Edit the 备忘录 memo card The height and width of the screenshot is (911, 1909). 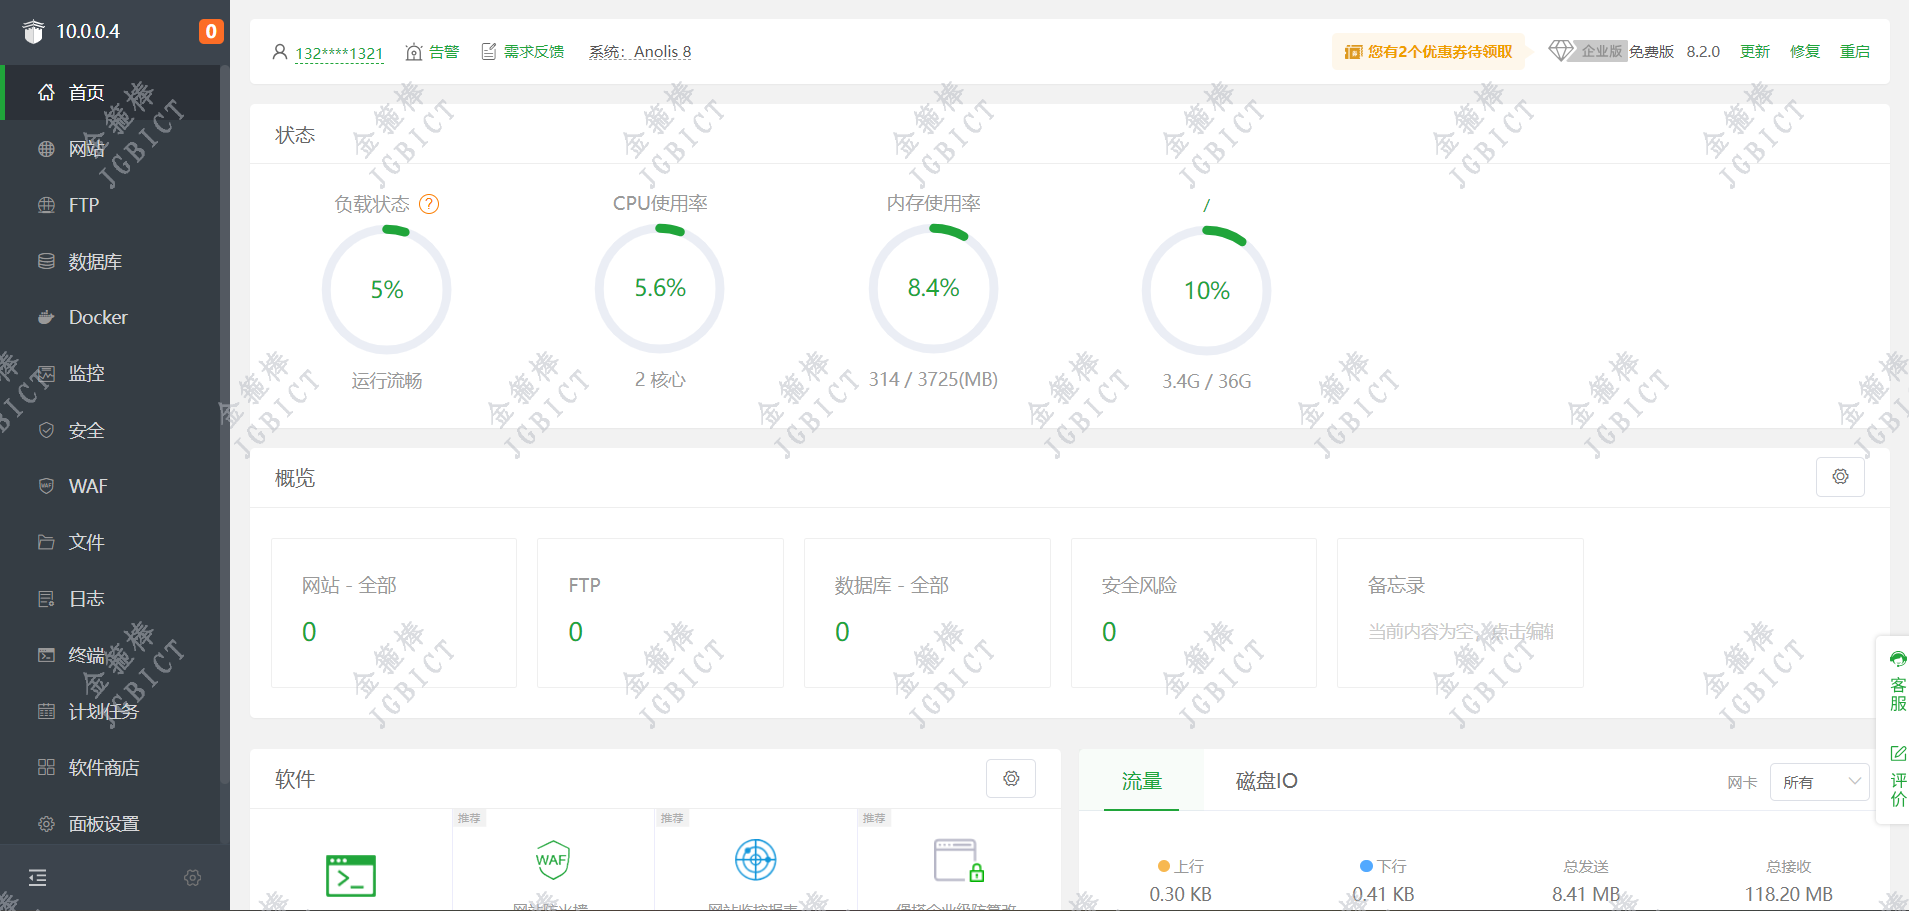click(1460, 613)
